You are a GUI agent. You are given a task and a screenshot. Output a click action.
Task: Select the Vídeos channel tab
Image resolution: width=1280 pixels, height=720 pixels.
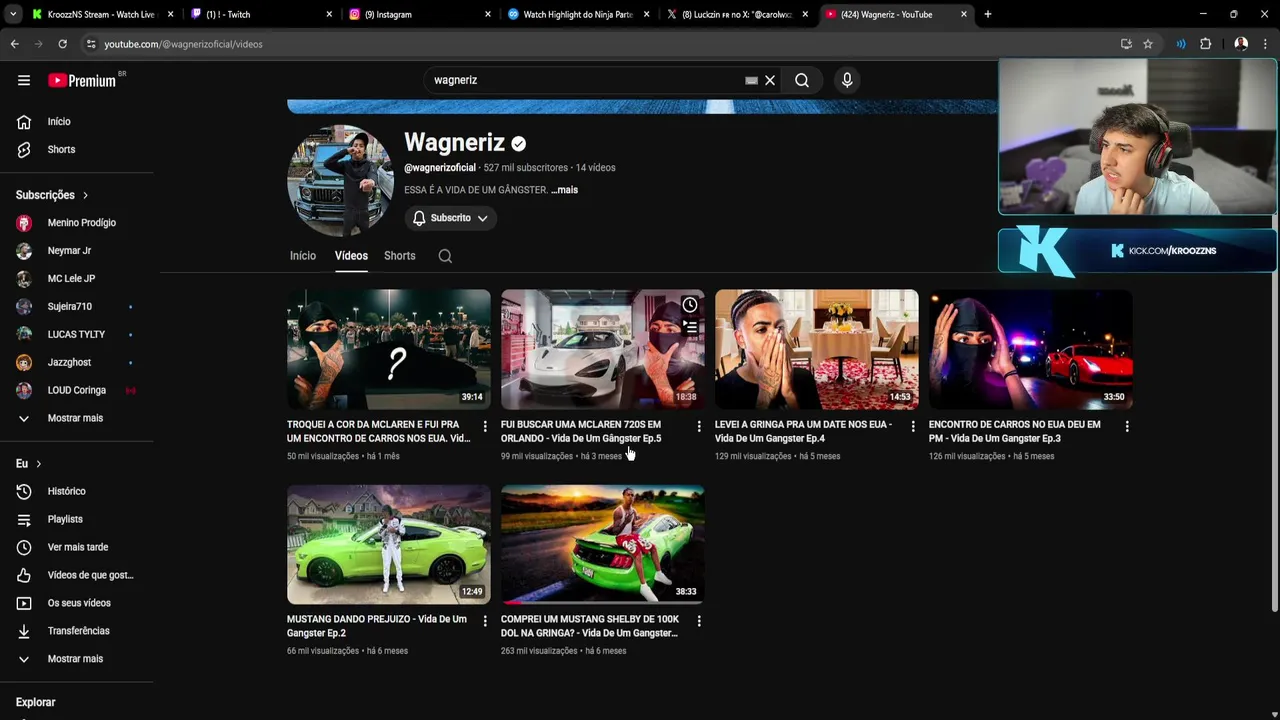tap(351, 256)
